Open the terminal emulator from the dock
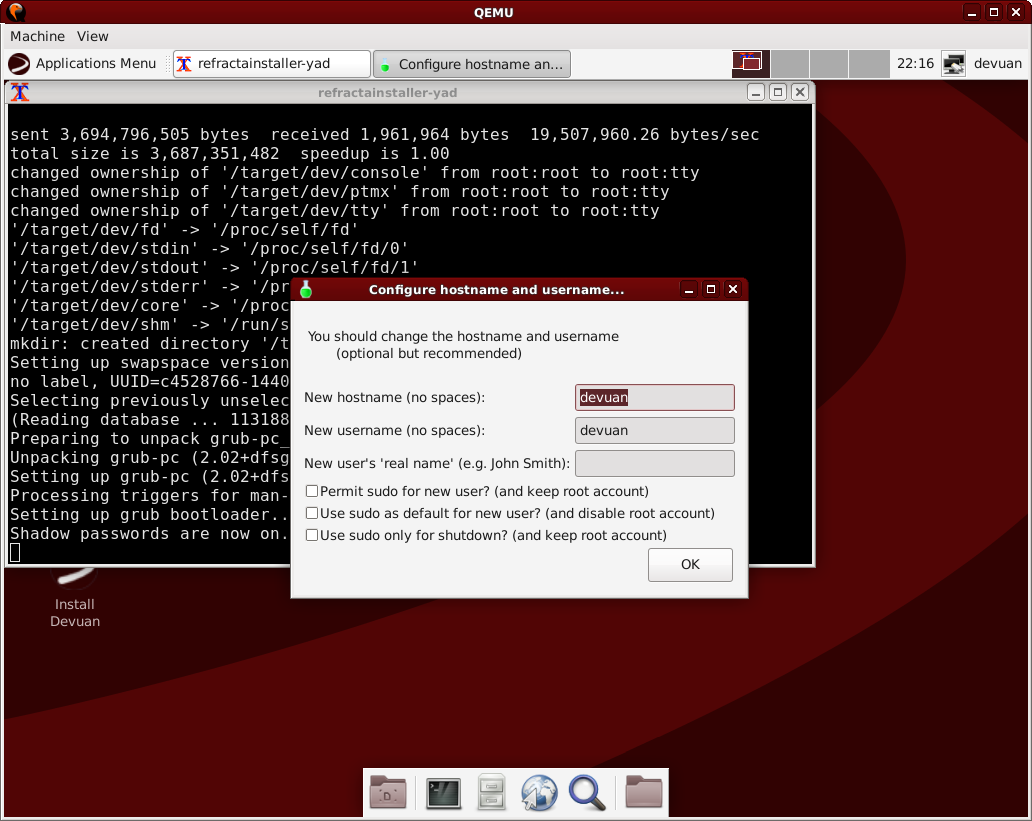1032x821 pixels. (x=442, y=793)
